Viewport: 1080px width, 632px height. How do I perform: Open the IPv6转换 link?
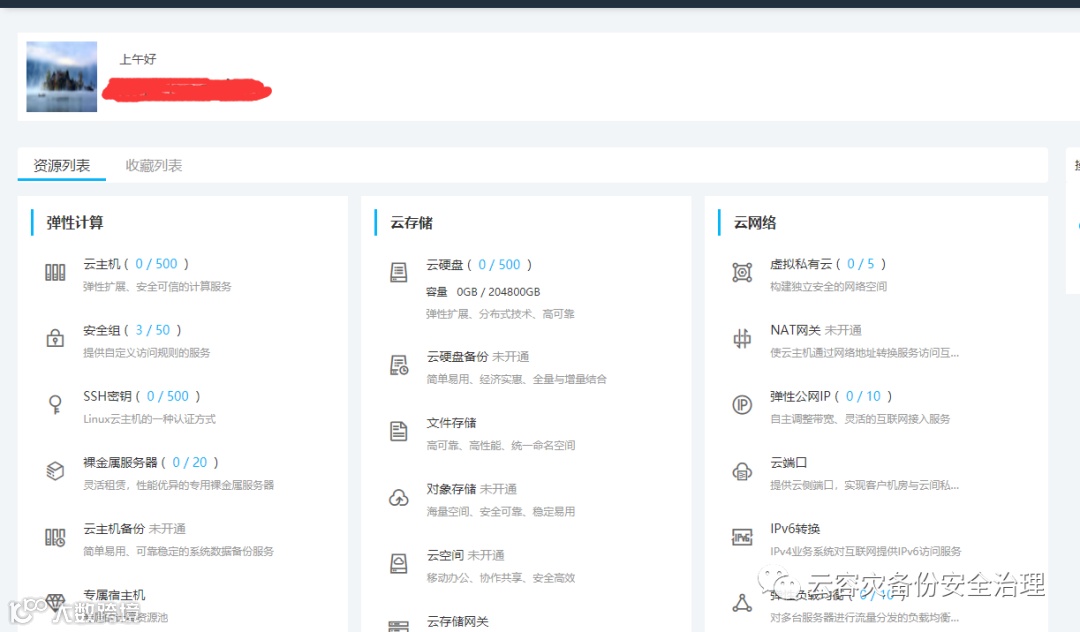pyautogui.click(x=795, y=528)
